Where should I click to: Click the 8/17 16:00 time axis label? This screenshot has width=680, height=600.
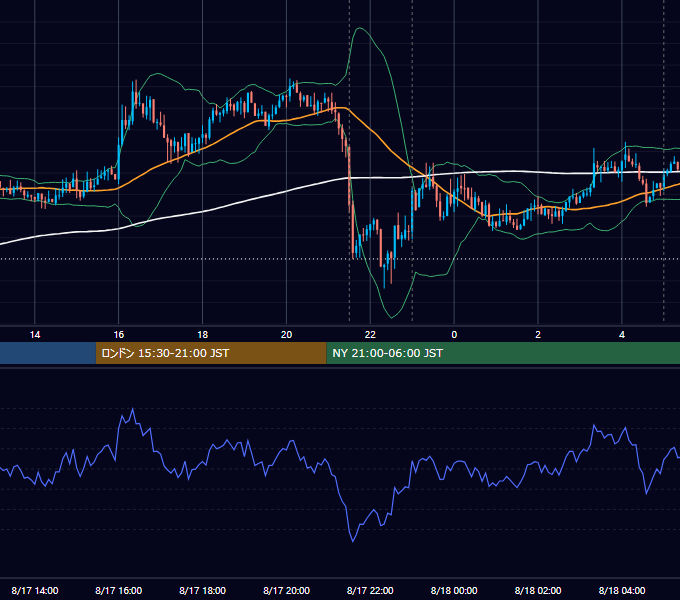[118, 590]
